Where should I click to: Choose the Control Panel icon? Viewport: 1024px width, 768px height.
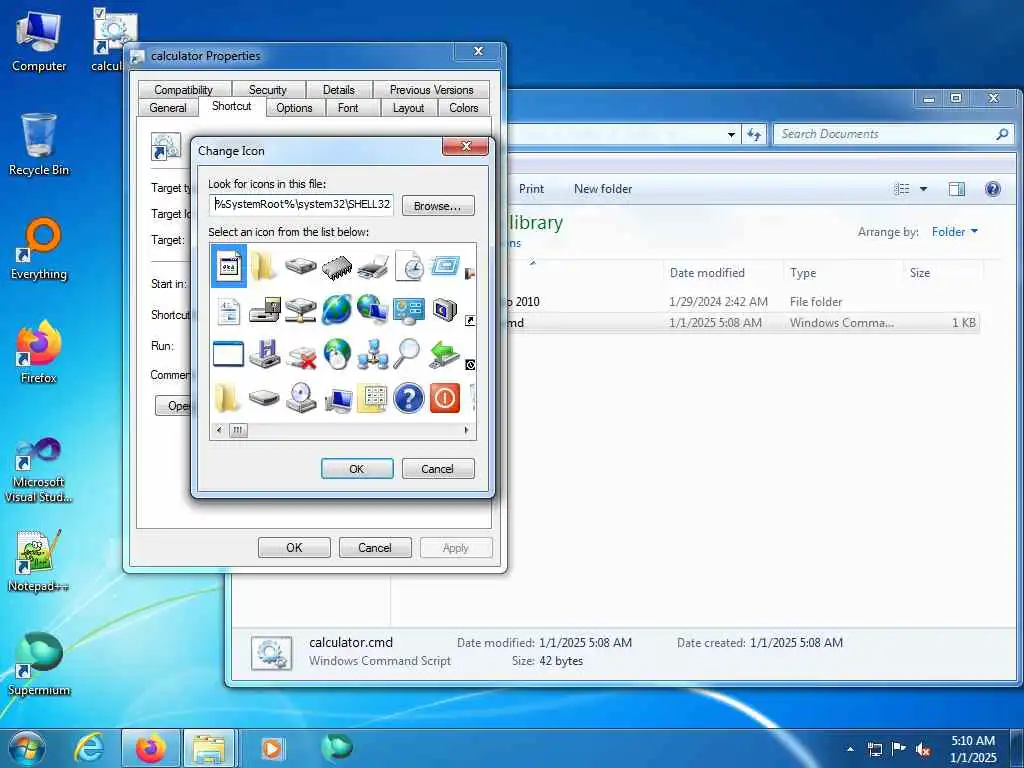click(x=409, y=311)
